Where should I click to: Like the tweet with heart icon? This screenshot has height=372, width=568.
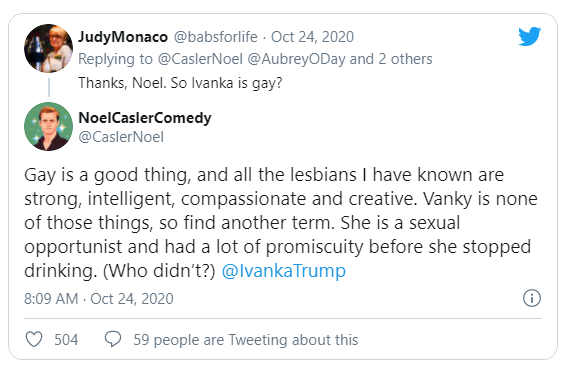click(x=34, y=339)
